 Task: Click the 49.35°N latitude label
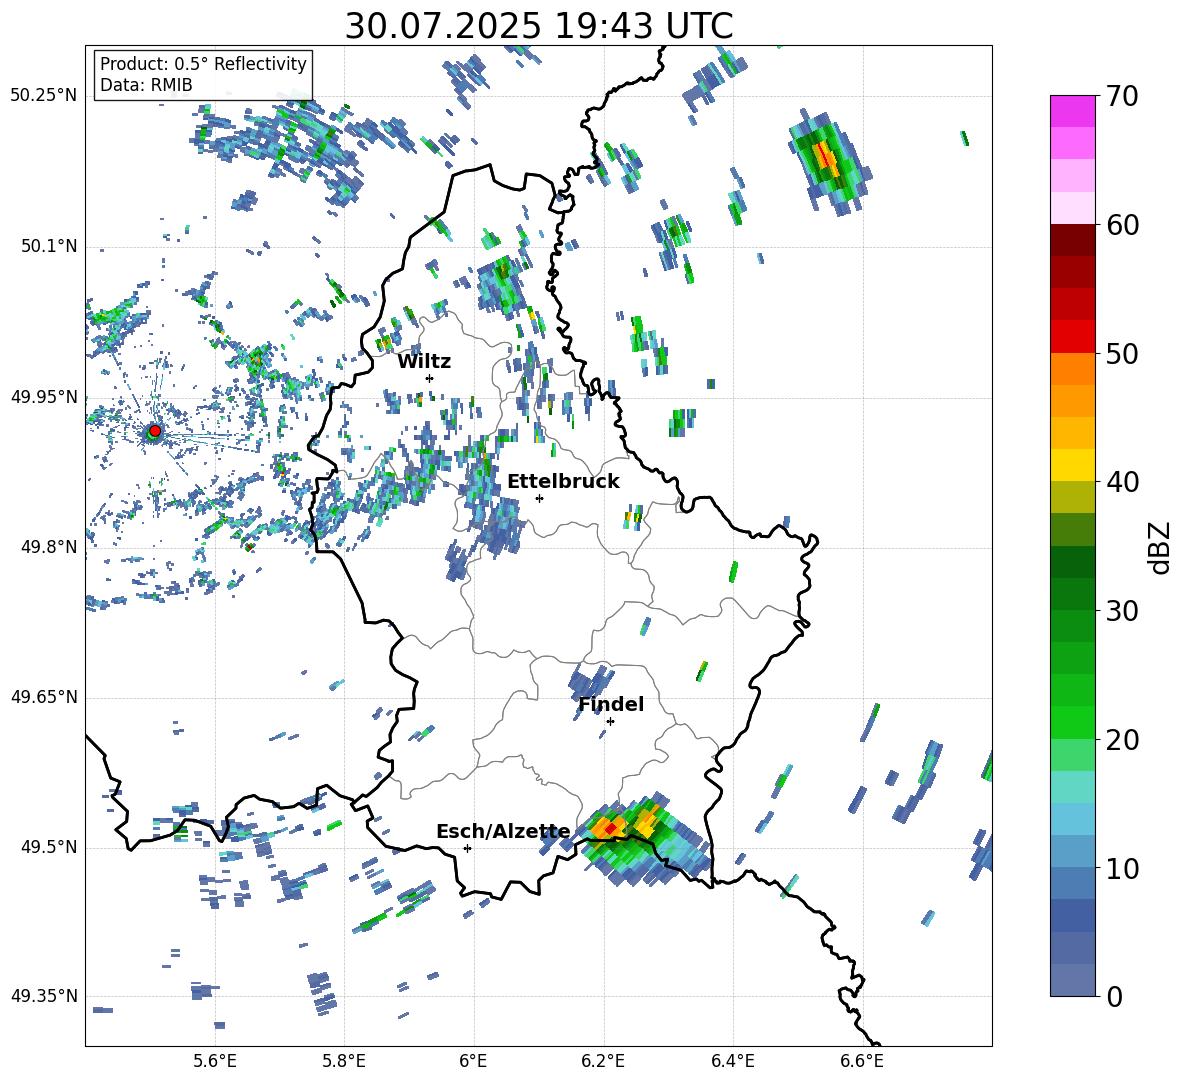tap(44, 996)
